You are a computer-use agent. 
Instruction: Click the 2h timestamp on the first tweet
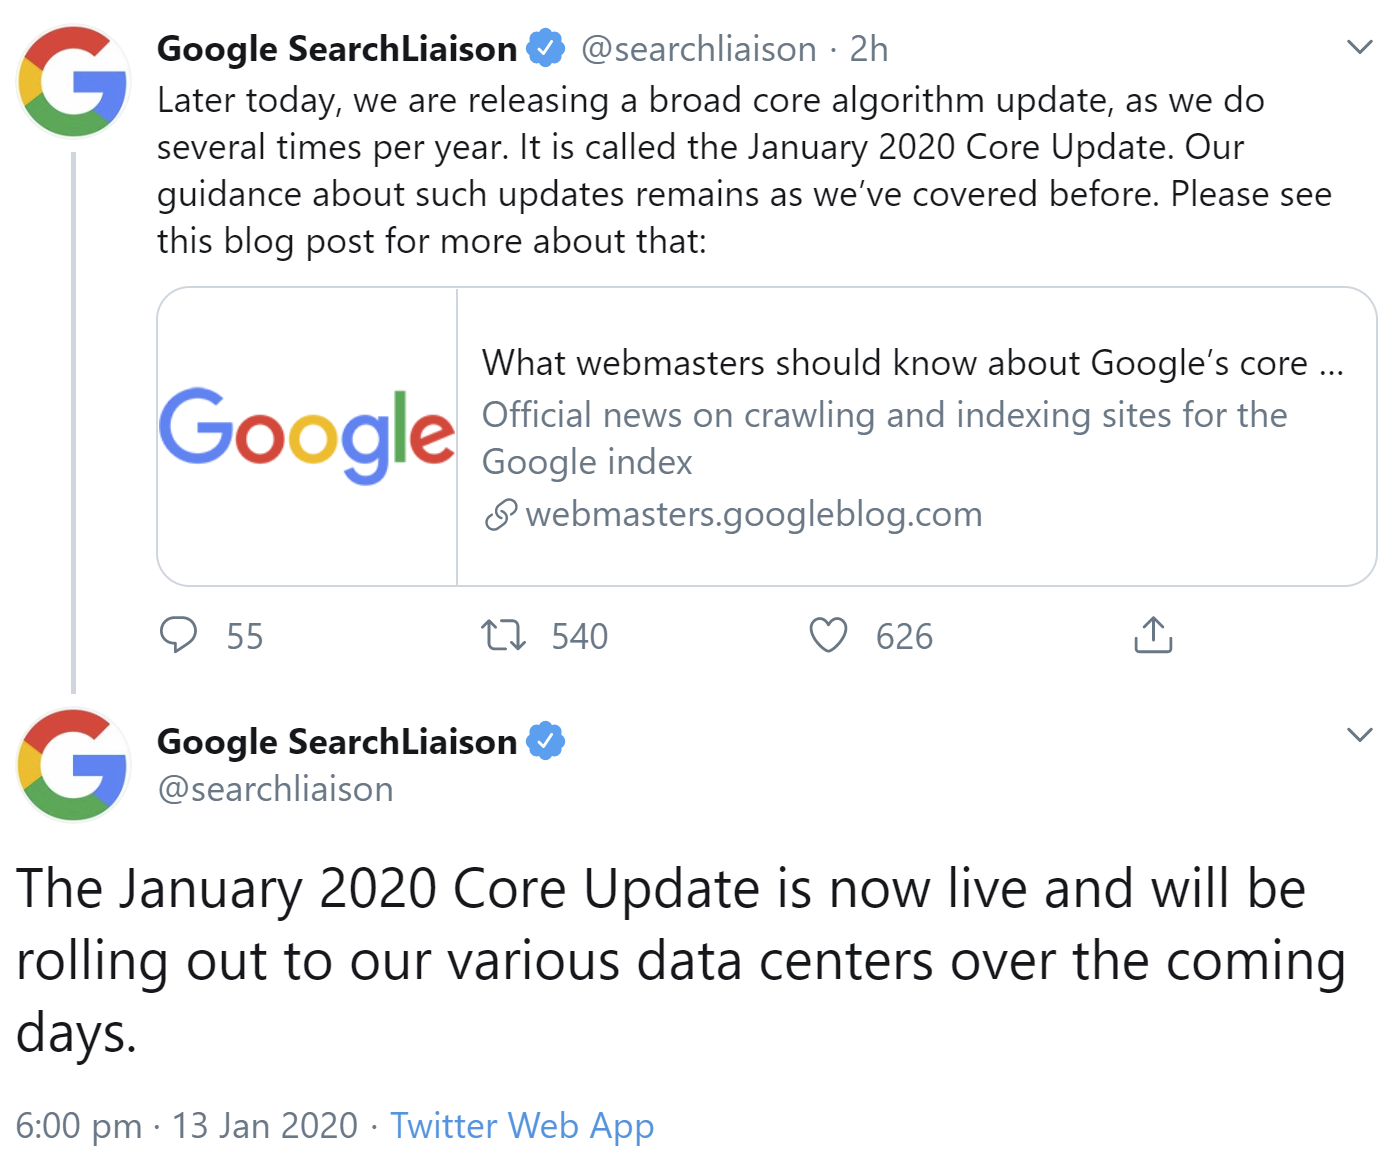click(868, 48)
